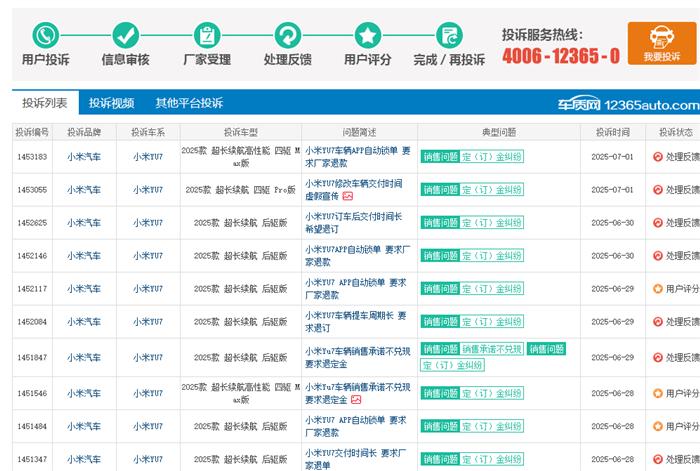Click the 处理反馈 refresh step icon
This screenshot has height=471, width=700.
point(288,35)
